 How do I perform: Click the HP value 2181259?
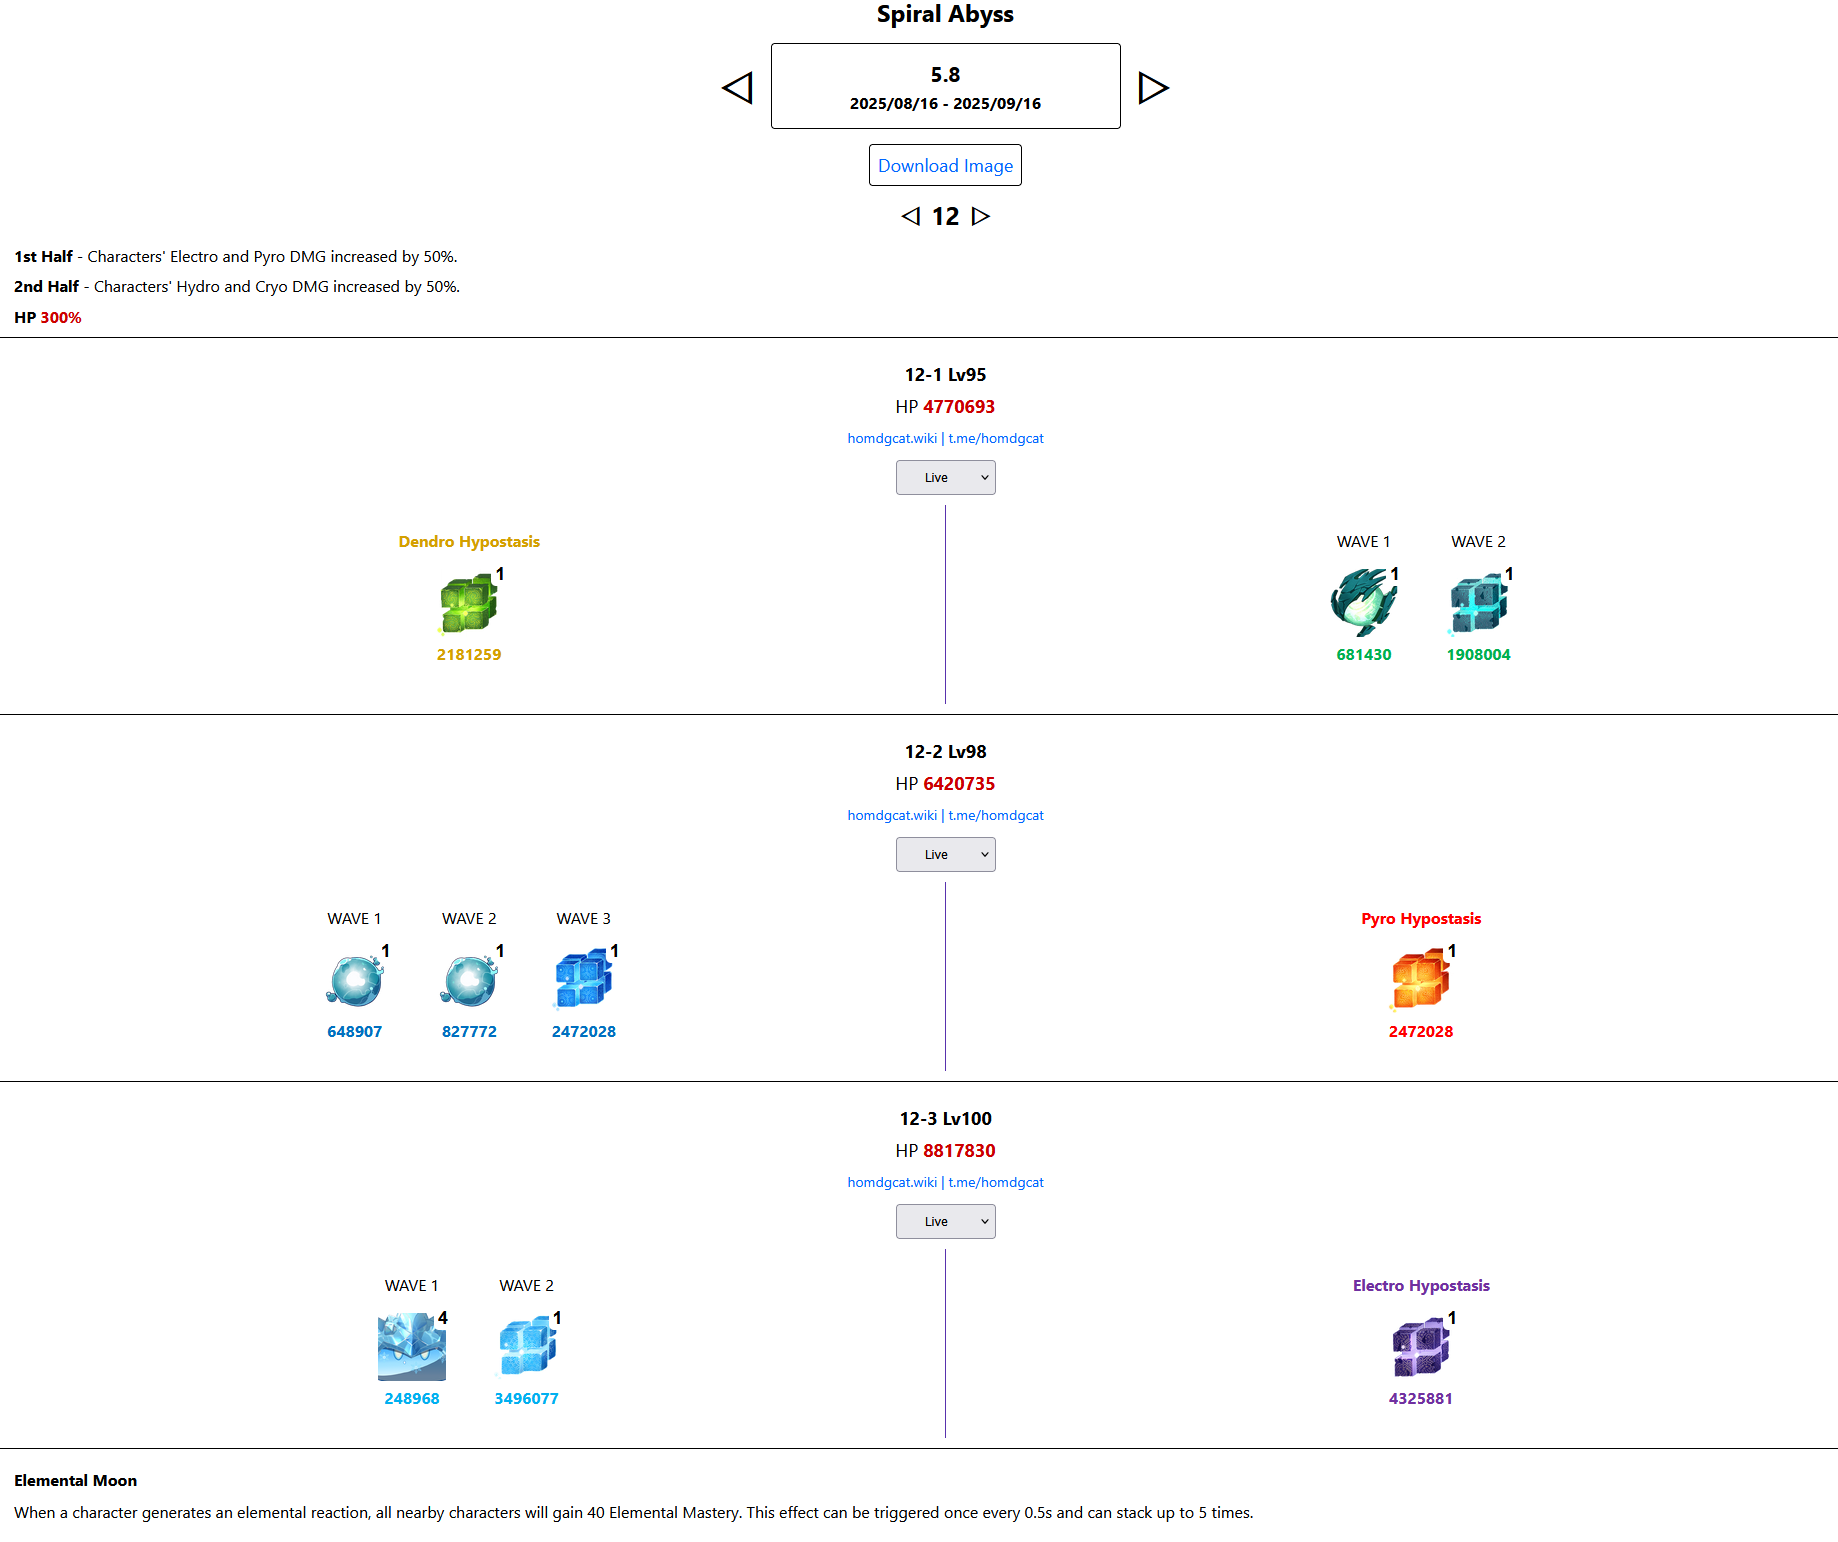[469, 654]
